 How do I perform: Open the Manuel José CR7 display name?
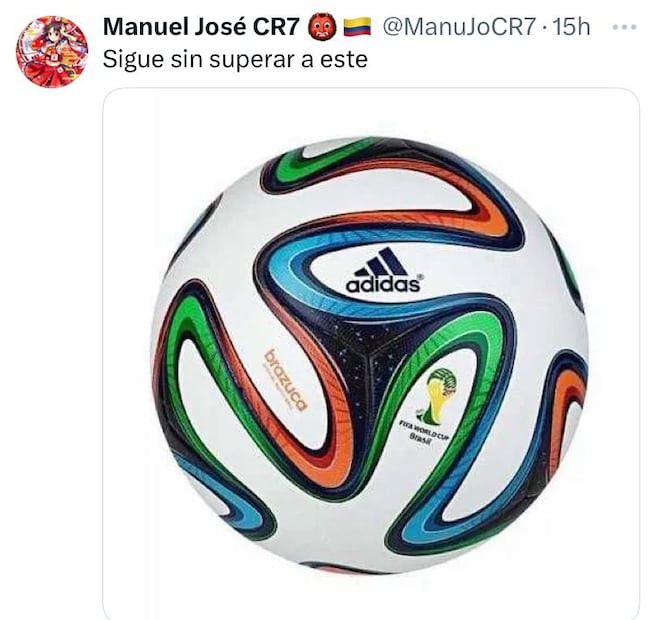201,27
